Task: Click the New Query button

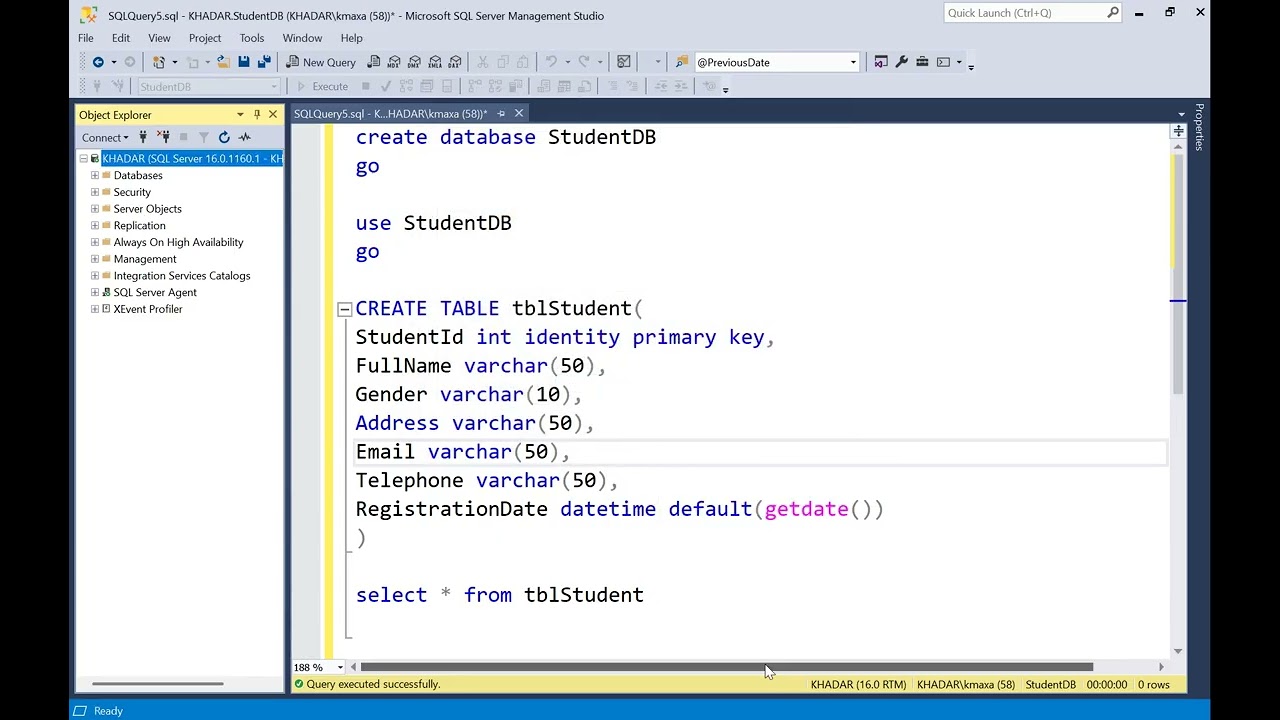Action: (320, 62)
